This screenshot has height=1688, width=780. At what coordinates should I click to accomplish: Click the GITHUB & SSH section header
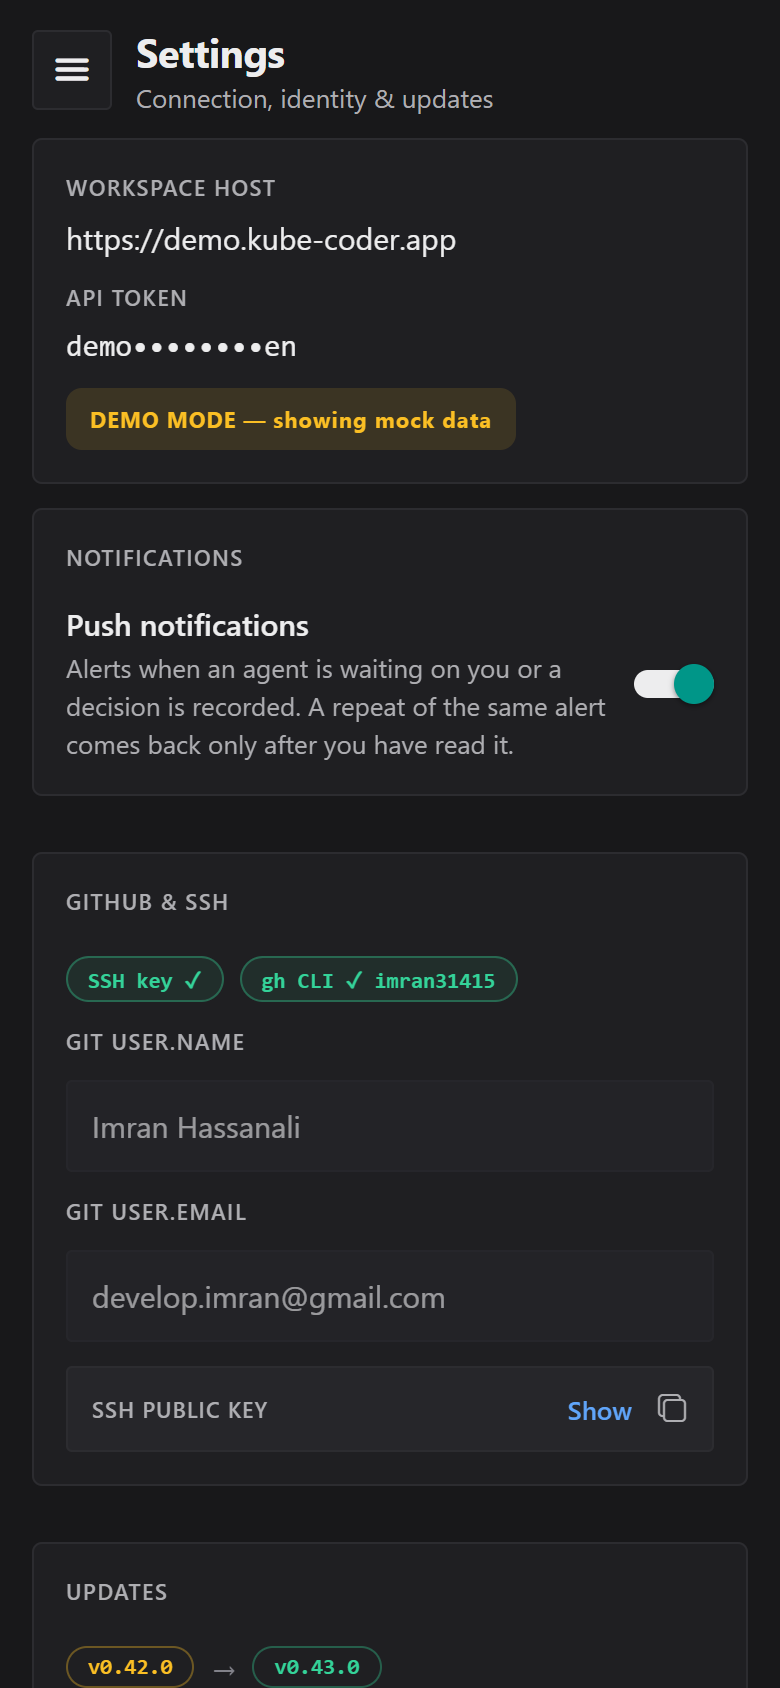pos(147,902)
